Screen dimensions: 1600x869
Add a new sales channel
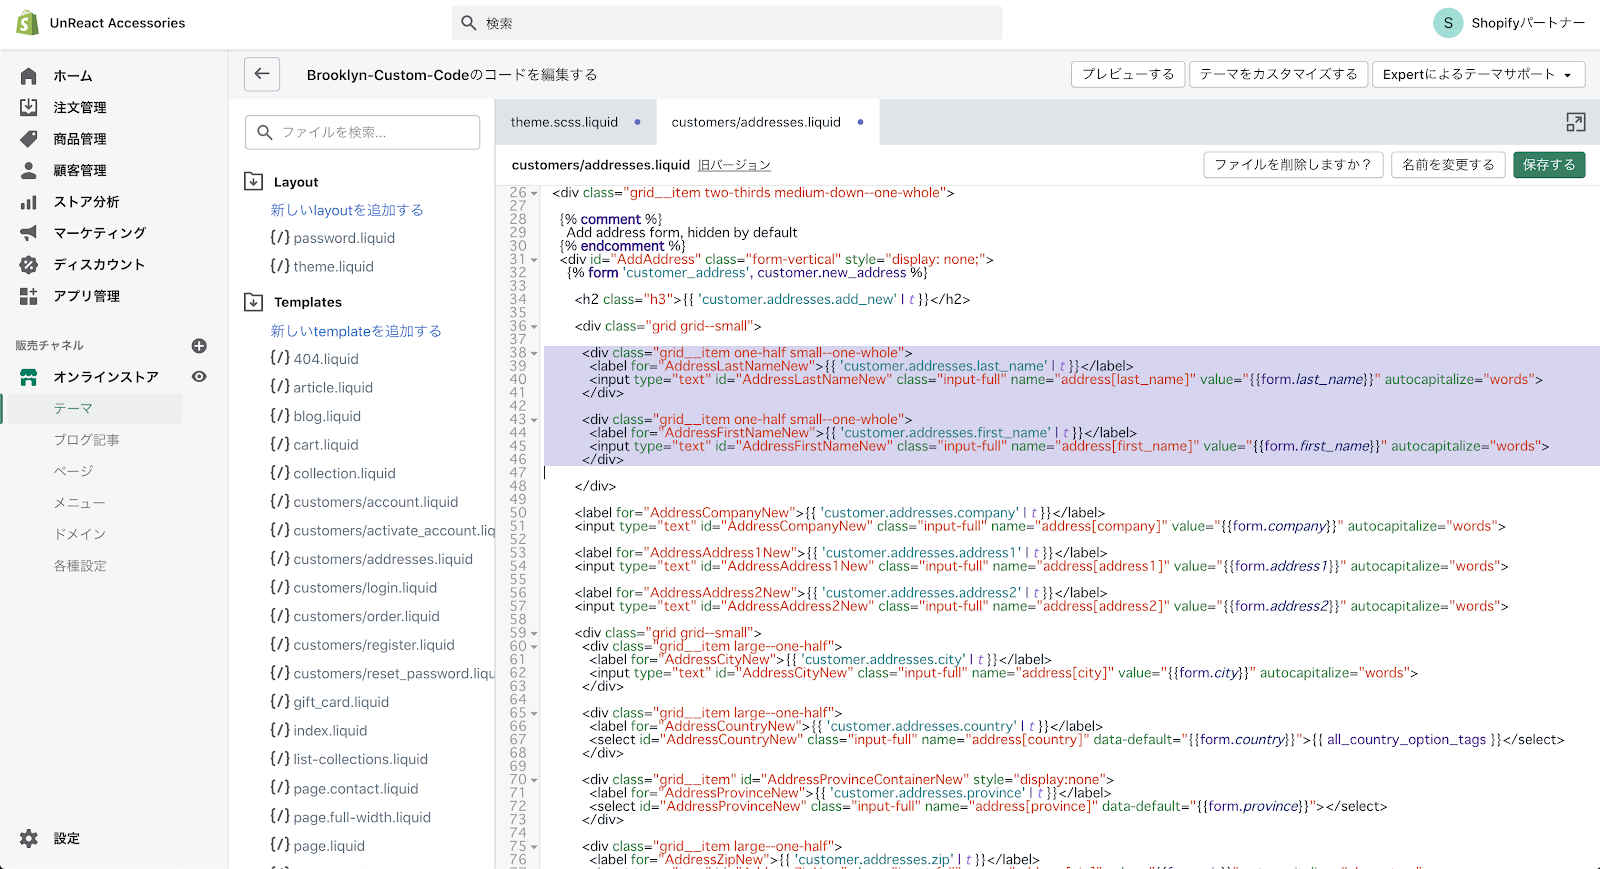pos(199,346)
